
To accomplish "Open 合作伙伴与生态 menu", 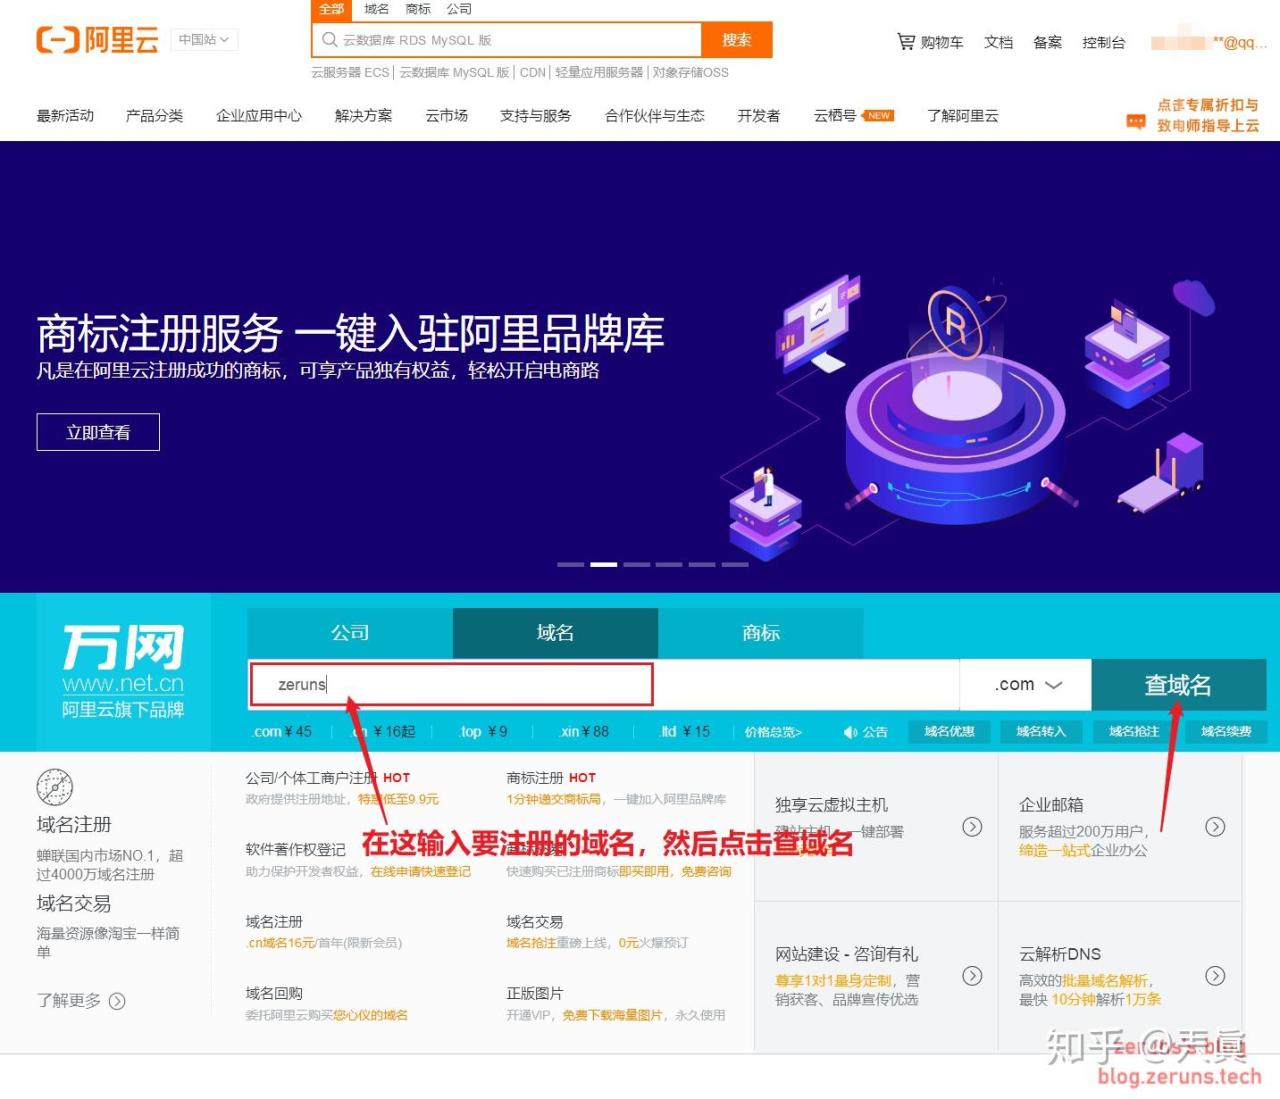I will point(655,116).
